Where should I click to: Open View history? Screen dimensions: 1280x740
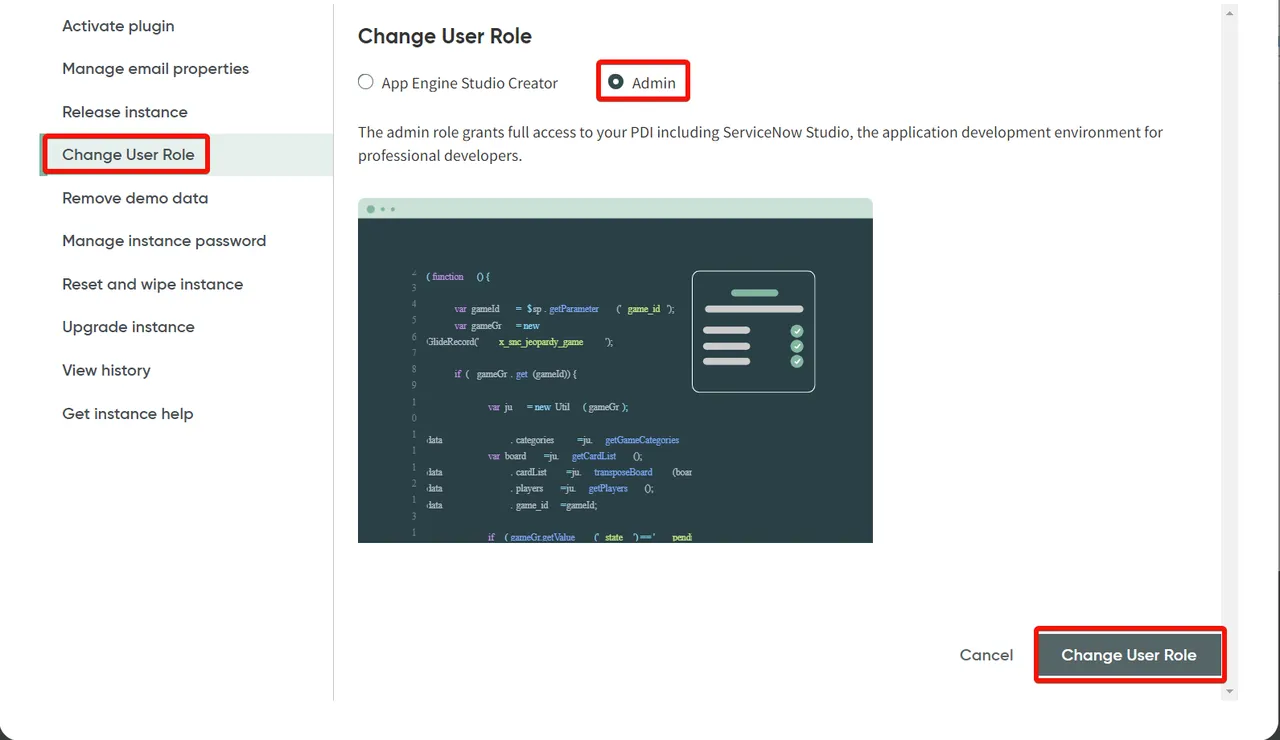(x=106, y=370)
